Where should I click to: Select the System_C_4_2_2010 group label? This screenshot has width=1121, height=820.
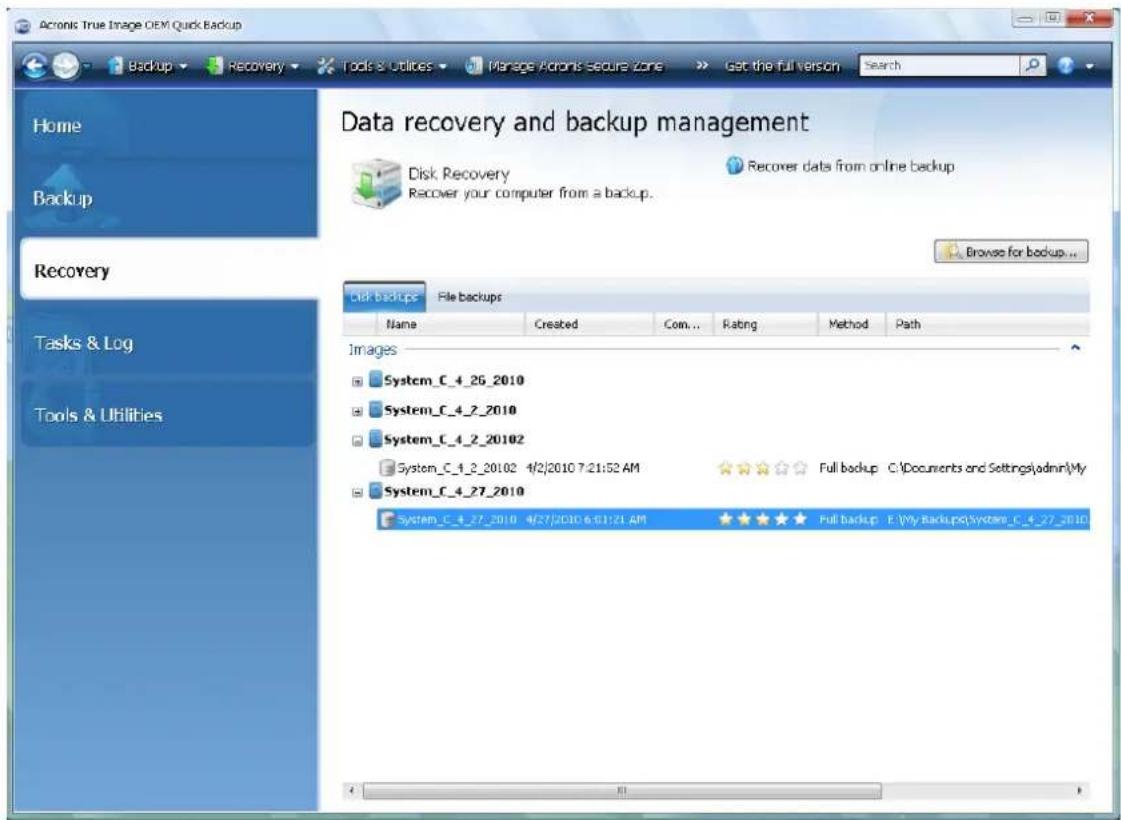coord(450,410)
